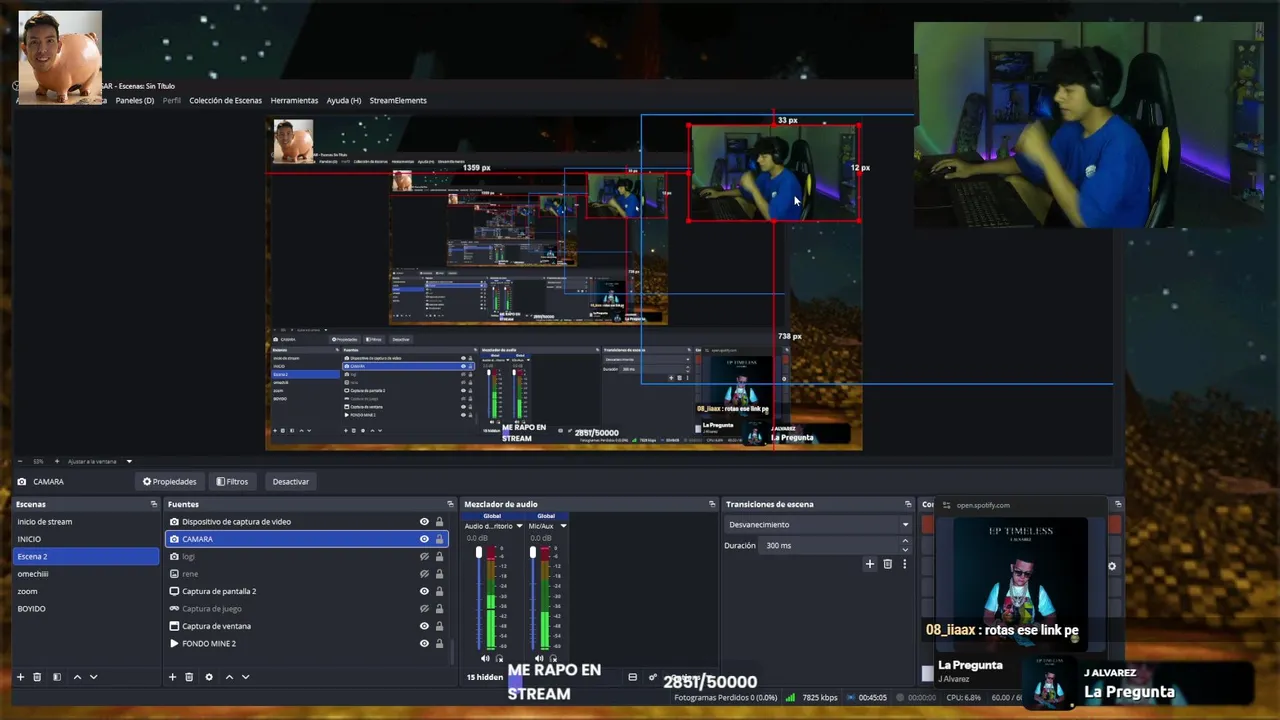This screenshot has height=720, width=1280.
Task: Toggle lock on CAMARA source
Action: 439,539
